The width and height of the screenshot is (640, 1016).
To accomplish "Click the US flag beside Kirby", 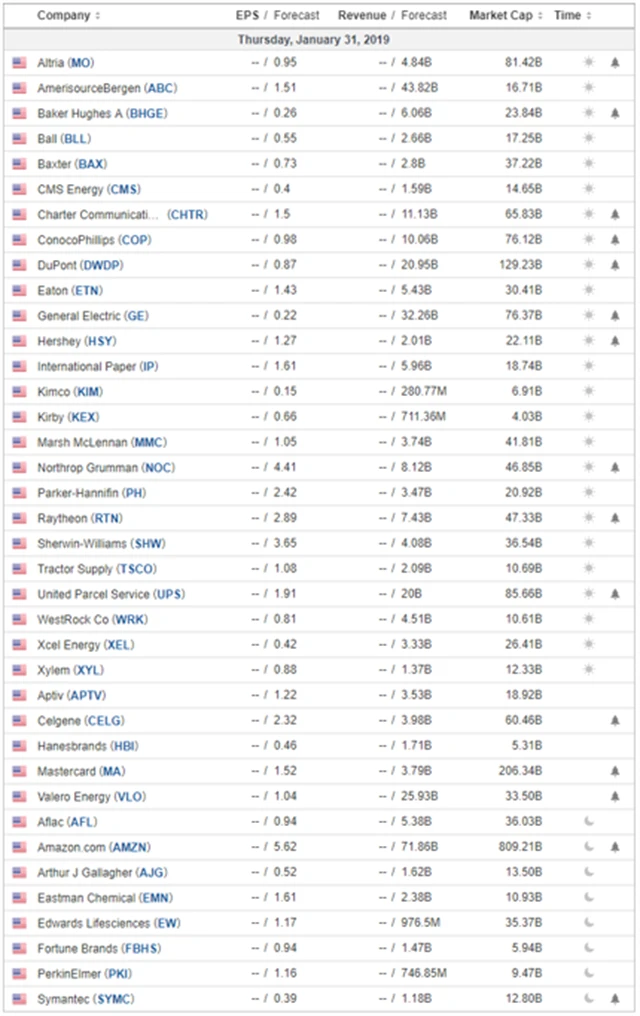I will pyautogui.click(x=19, y=416).
